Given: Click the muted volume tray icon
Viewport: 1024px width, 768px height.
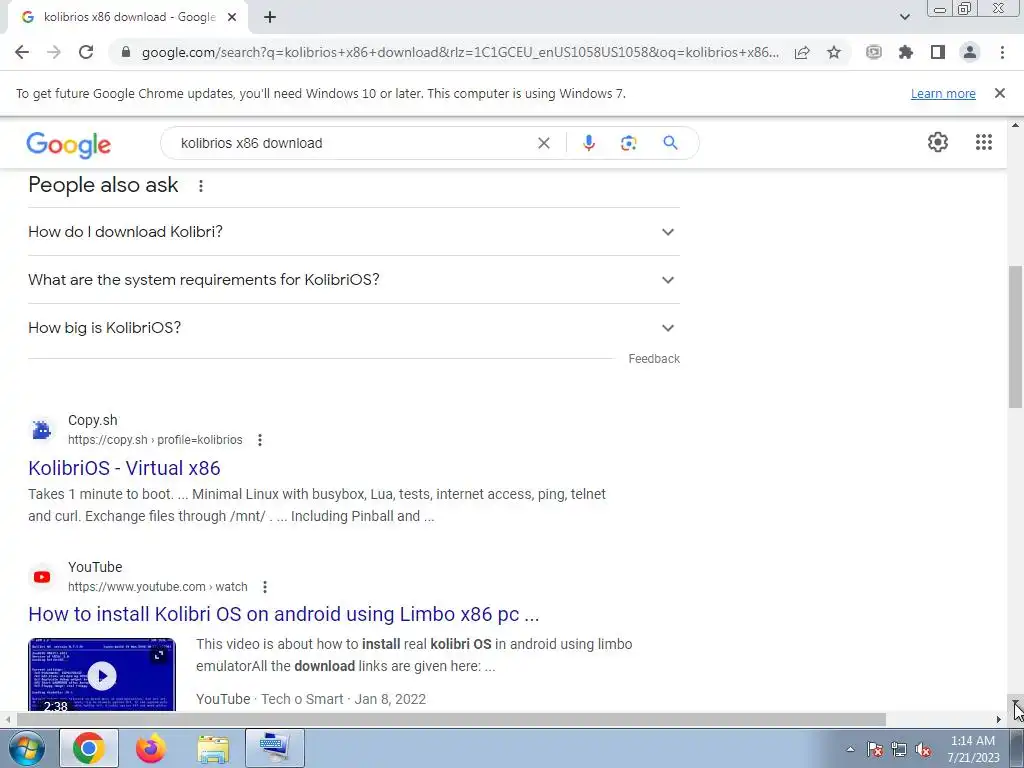Looking at the screenshot, I should click(923, 749).
